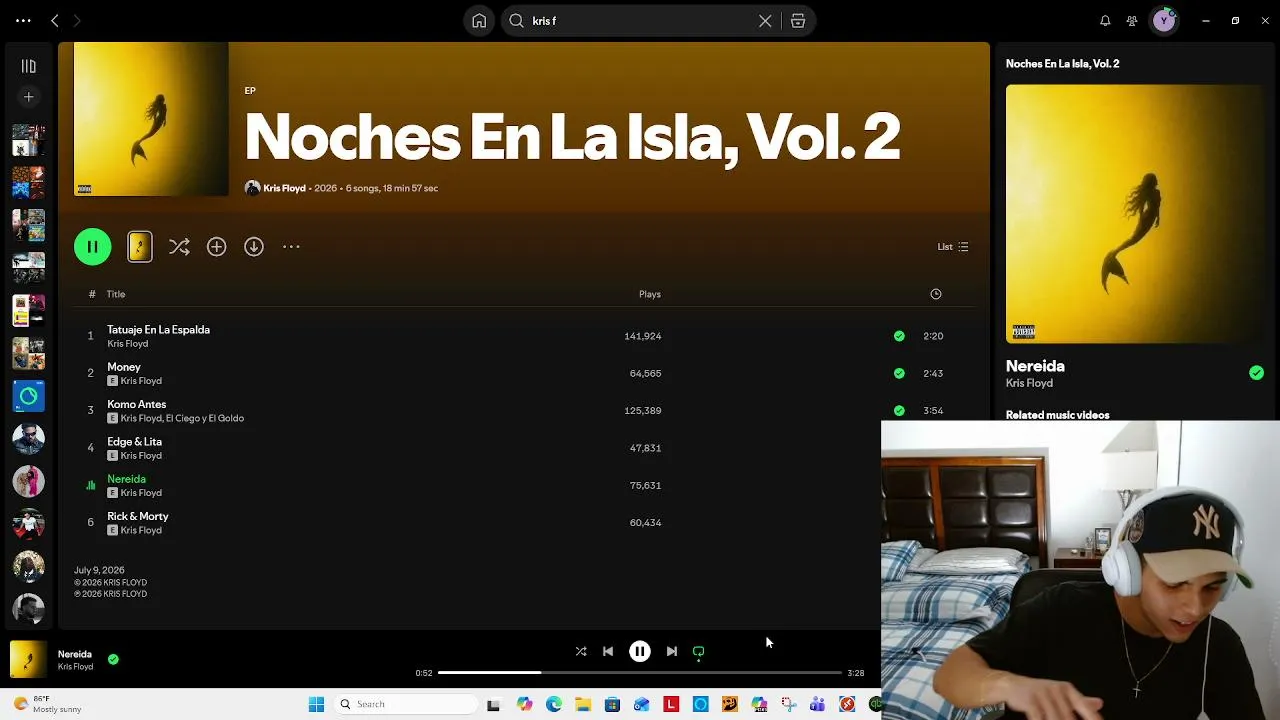Open the red L app on taskbar
Screen dimensions: 1280x720
pos(671,705)
